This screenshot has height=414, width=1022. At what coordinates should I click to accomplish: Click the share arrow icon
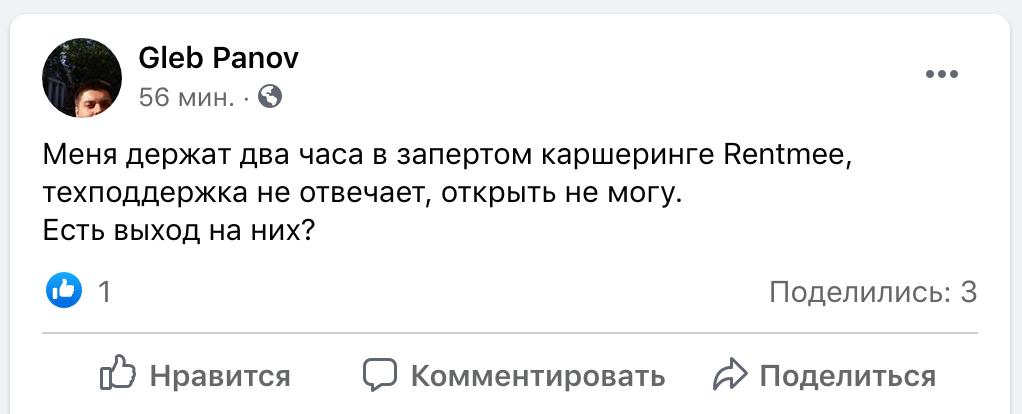point(730,375)
